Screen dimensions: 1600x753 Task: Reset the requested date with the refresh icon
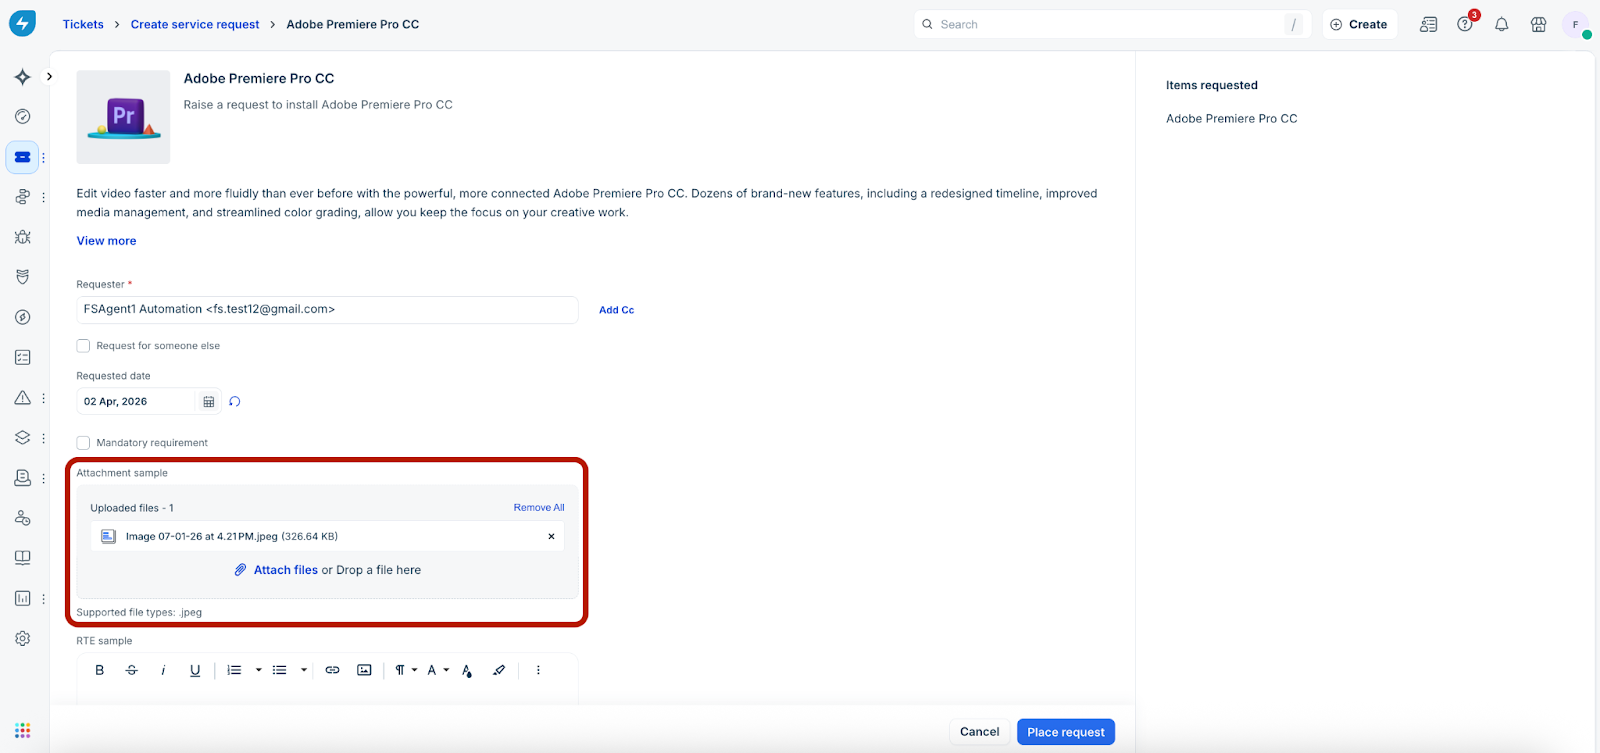235,401
